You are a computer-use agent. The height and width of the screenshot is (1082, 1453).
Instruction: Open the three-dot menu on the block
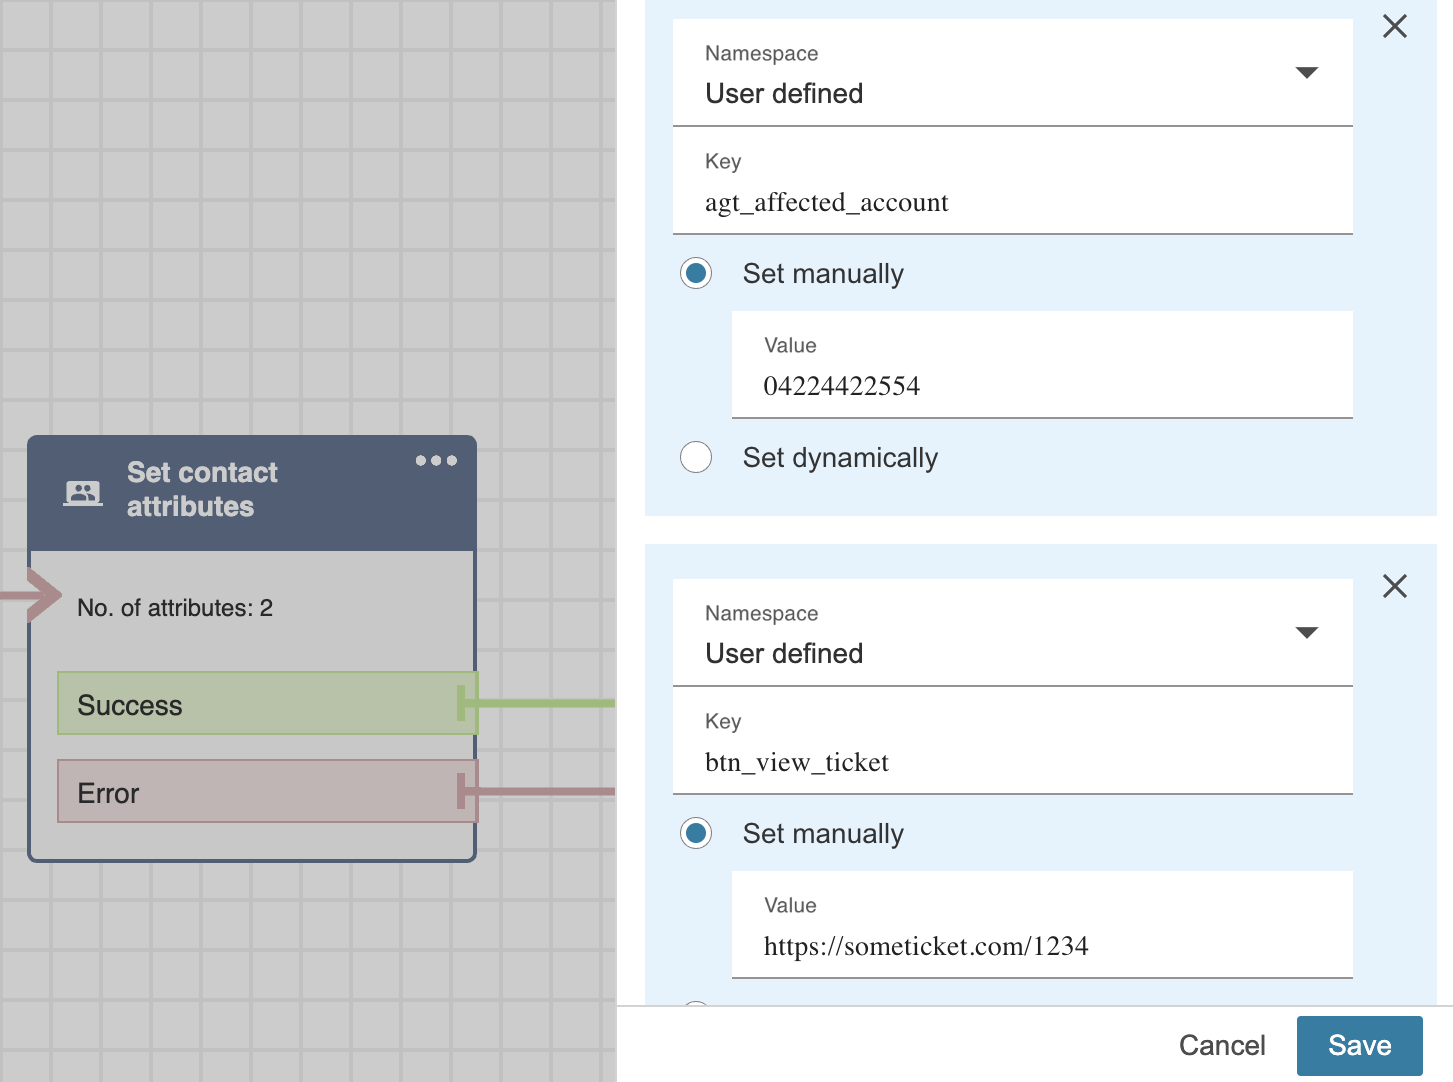[436, 461]
